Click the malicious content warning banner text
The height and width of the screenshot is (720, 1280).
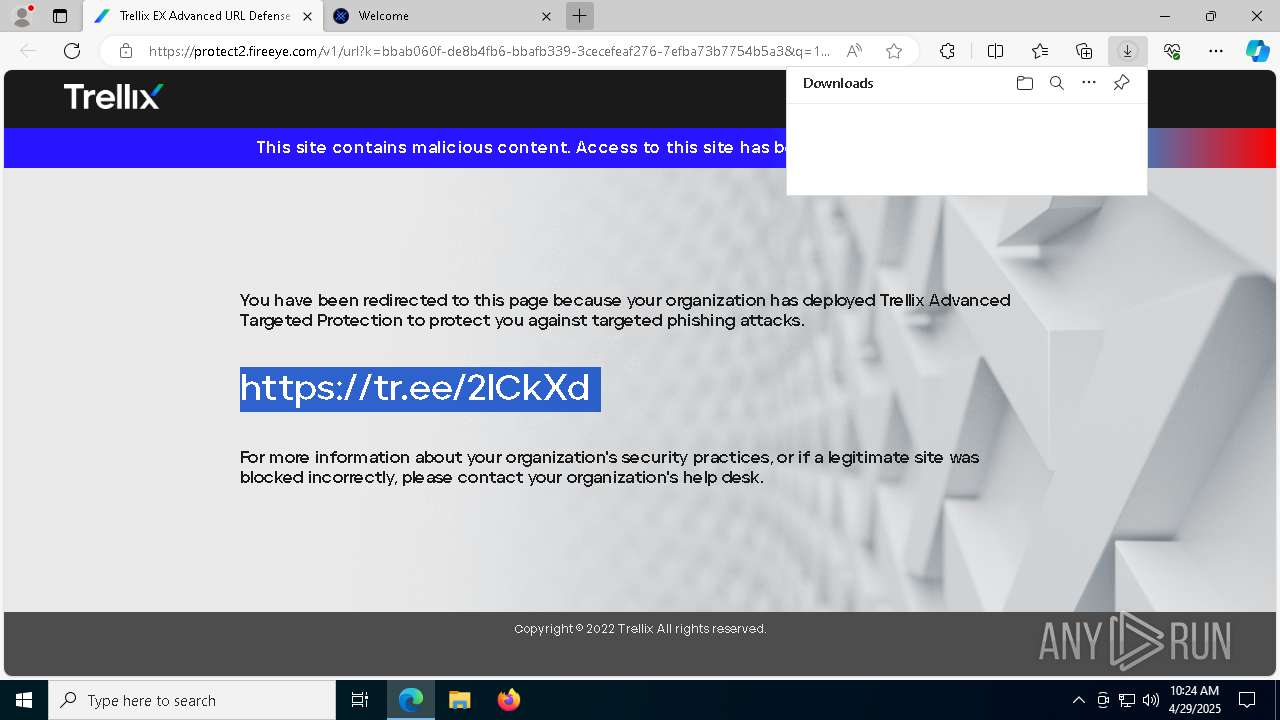[520, 147]
